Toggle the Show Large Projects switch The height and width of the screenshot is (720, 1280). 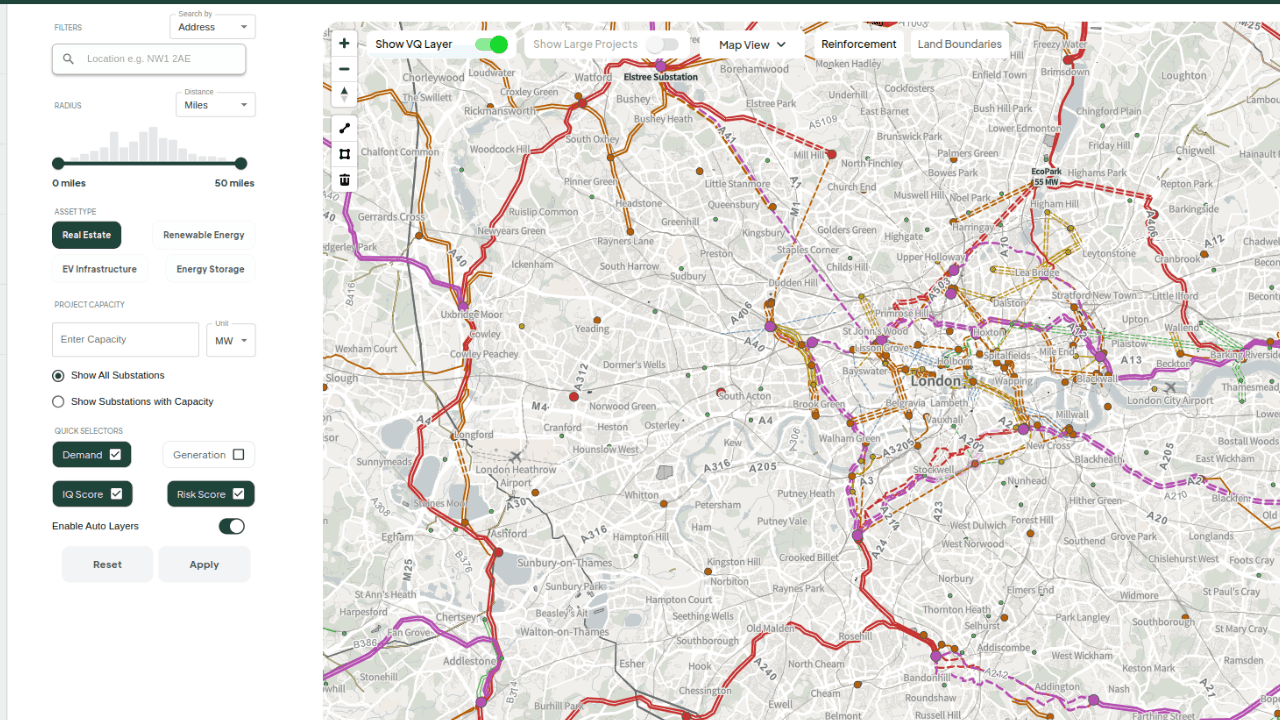point(662,44)
